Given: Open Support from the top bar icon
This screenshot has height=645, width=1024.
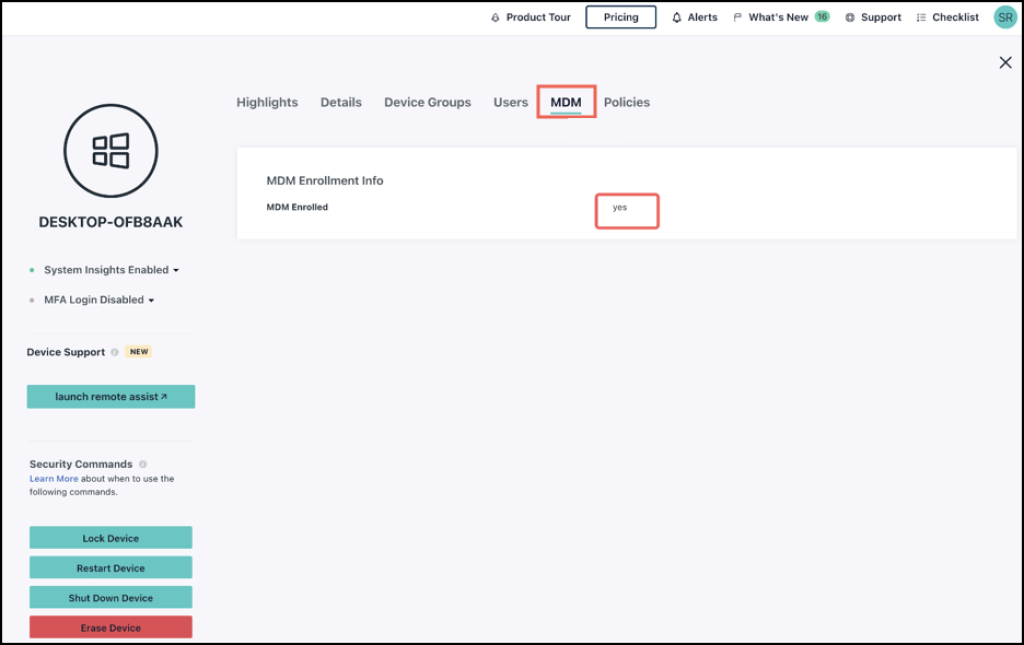Looking at the screenshot, I should pos(850,17).
